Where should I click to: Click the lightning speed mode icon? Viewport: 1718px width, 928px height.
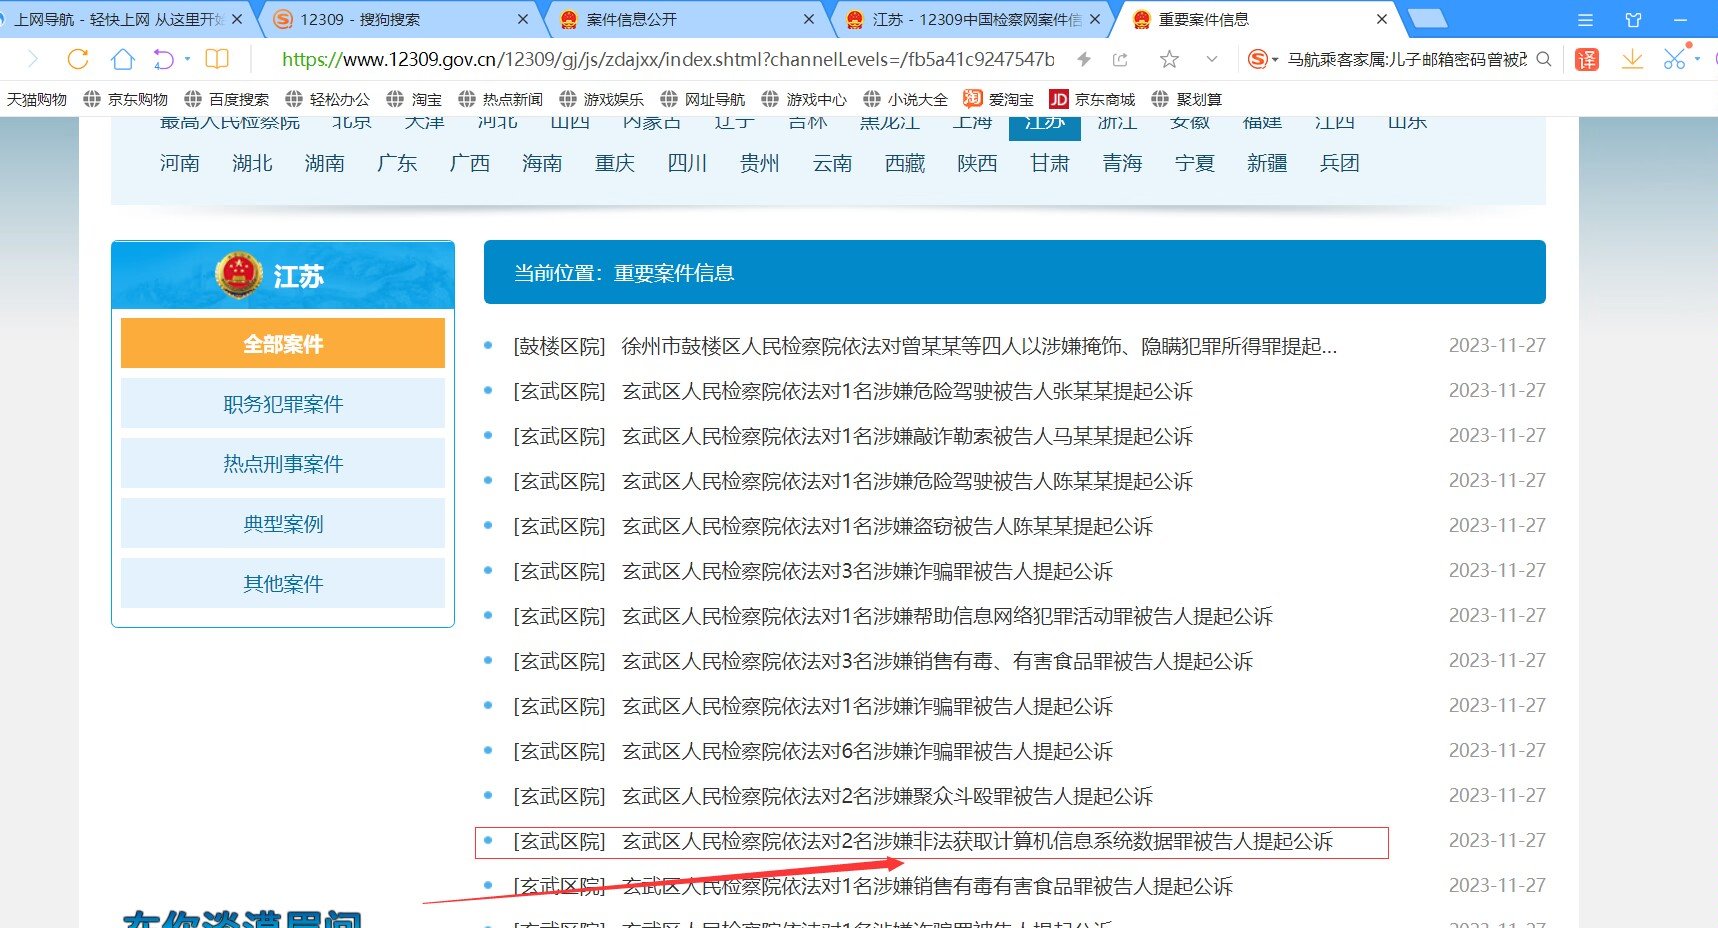coord(1084,59)
